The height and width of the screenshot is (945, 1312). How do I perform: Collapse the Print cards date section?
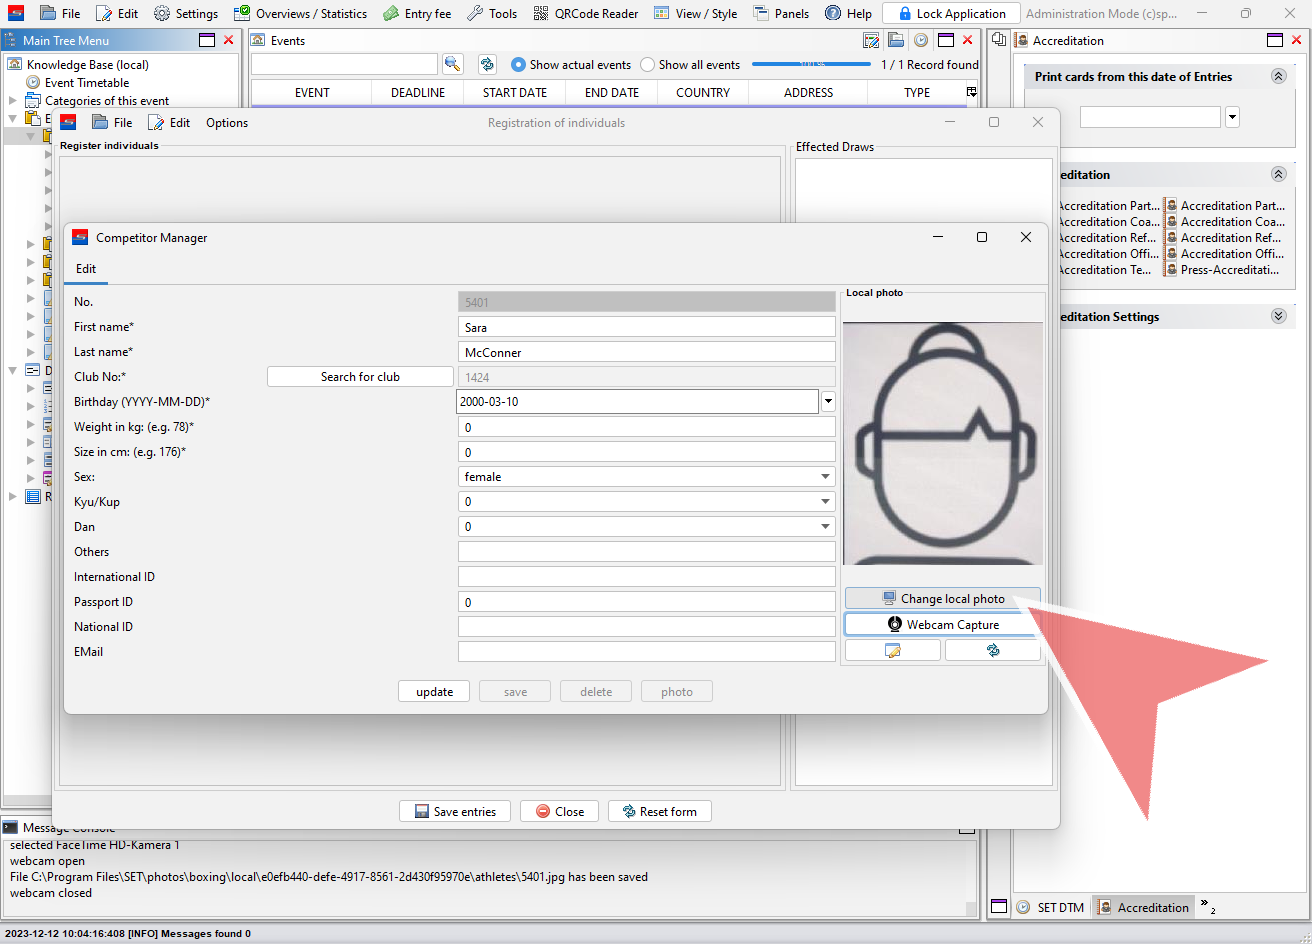(1278, 76)
